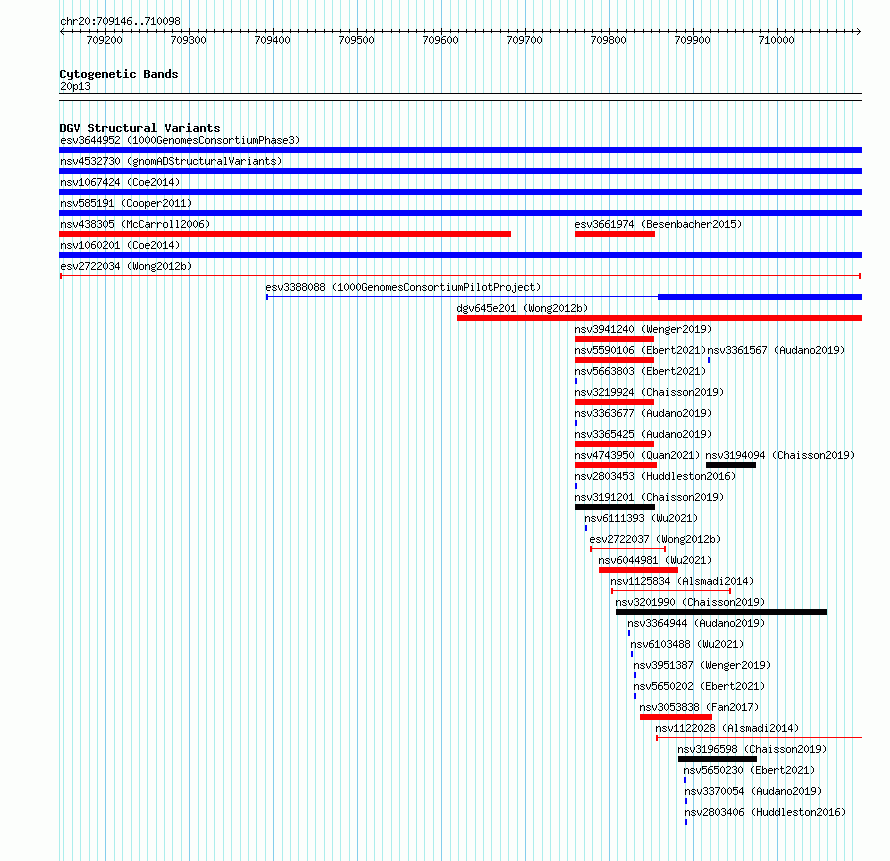Screen dimensions: 890x861
Task: Click the nsv4743950 (Quan2021) label
Action: 637,455
